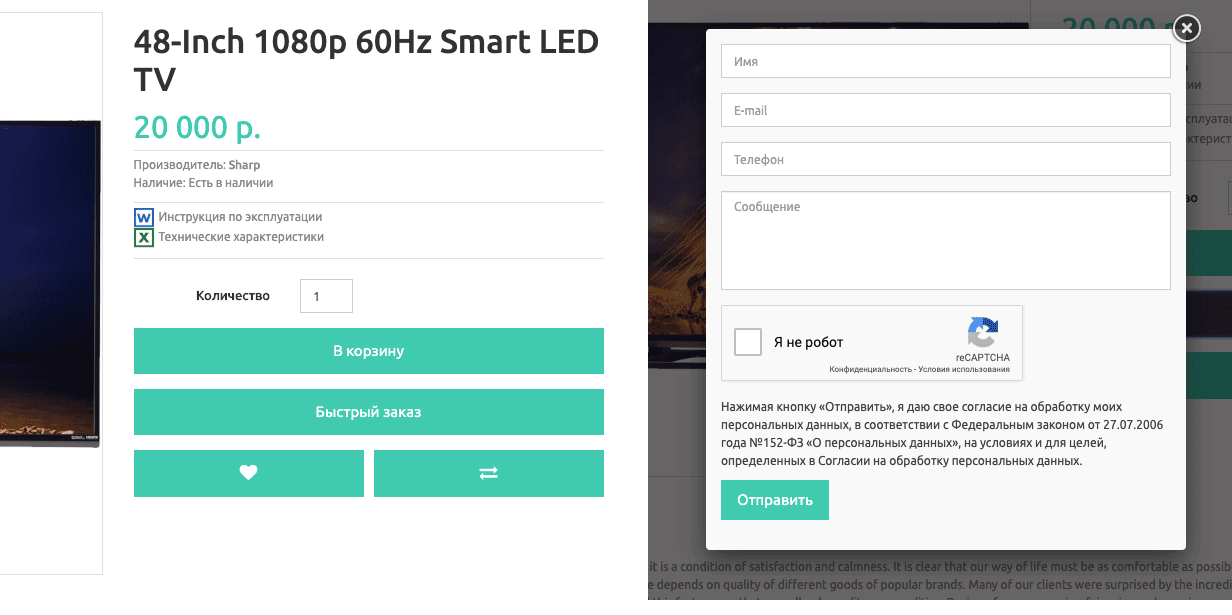
Task: Select the quantity field showing 1
Action: pyautogui.click(x=326, y=296)
